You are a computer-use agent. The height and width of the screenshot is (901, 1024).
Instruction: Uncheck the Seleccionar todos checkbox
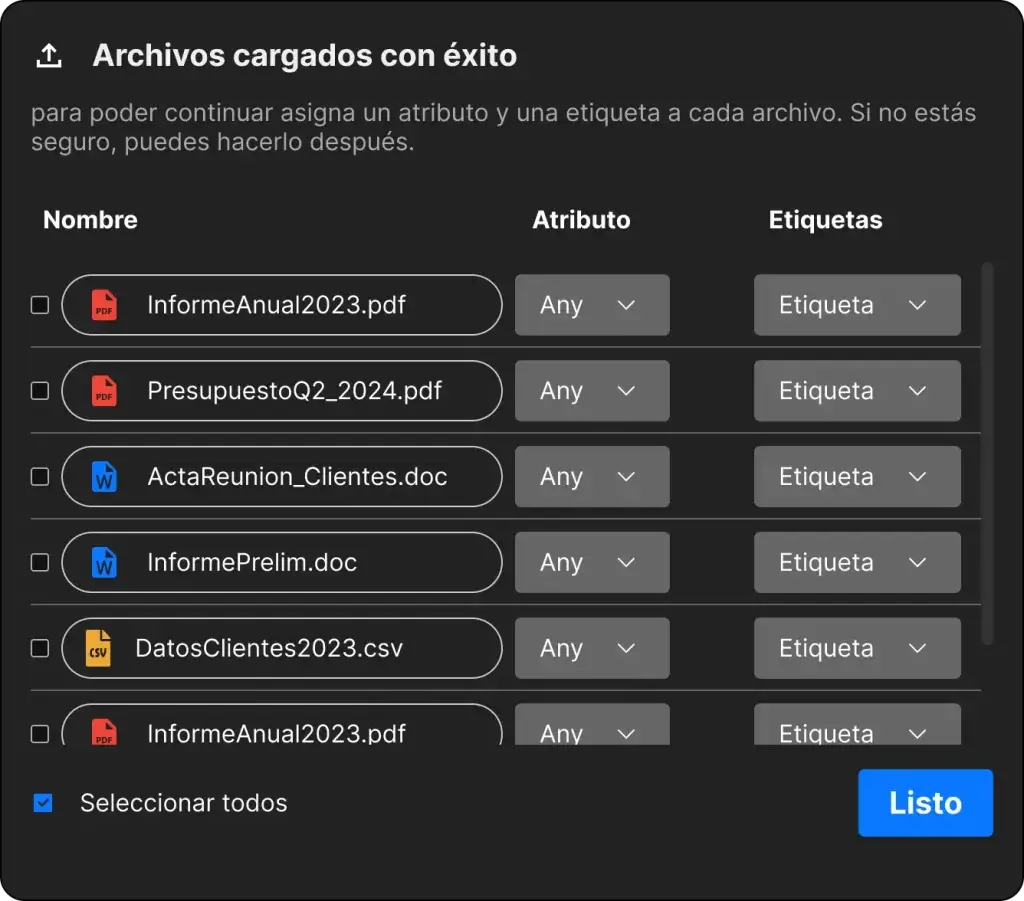coord(43,803)
